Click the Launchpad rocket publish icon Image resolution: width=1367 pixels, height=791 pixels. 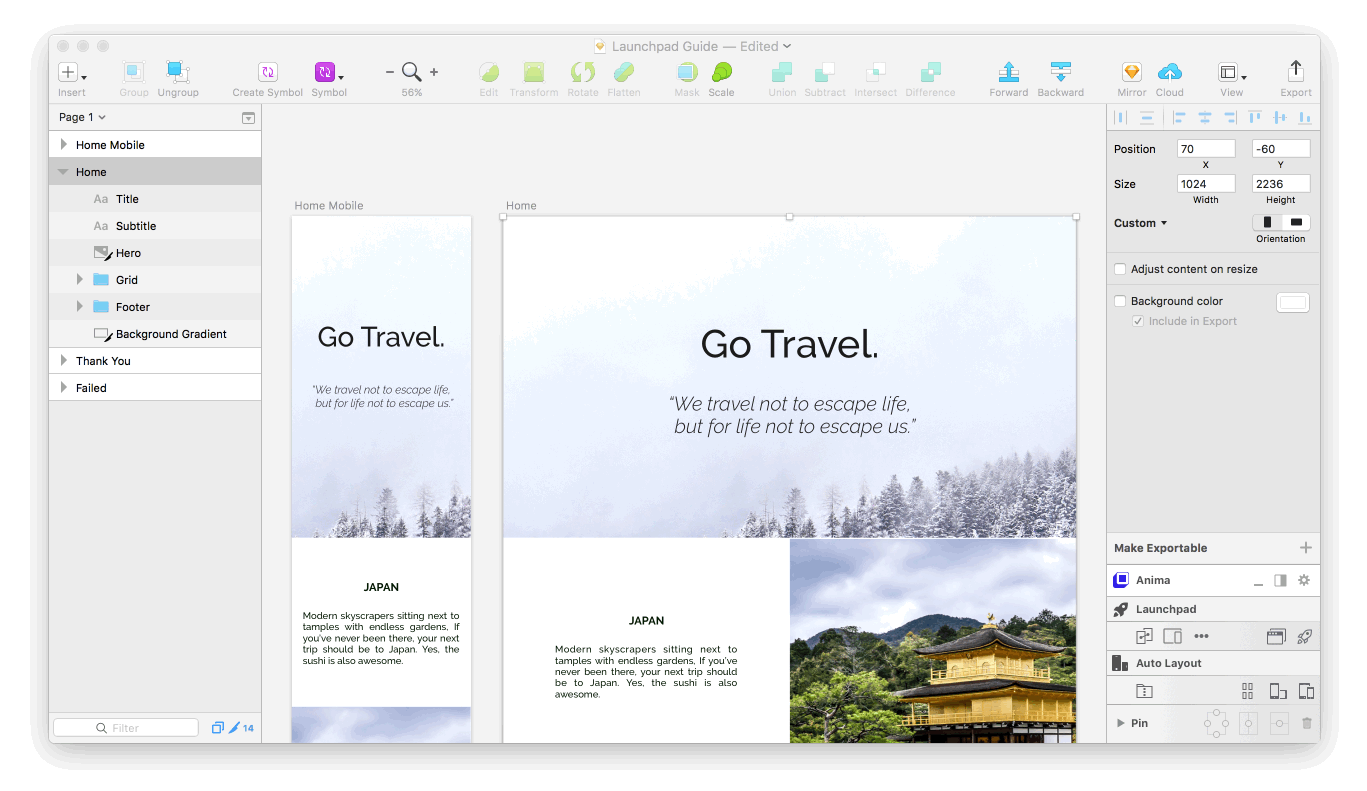[x=1303, y=636]
